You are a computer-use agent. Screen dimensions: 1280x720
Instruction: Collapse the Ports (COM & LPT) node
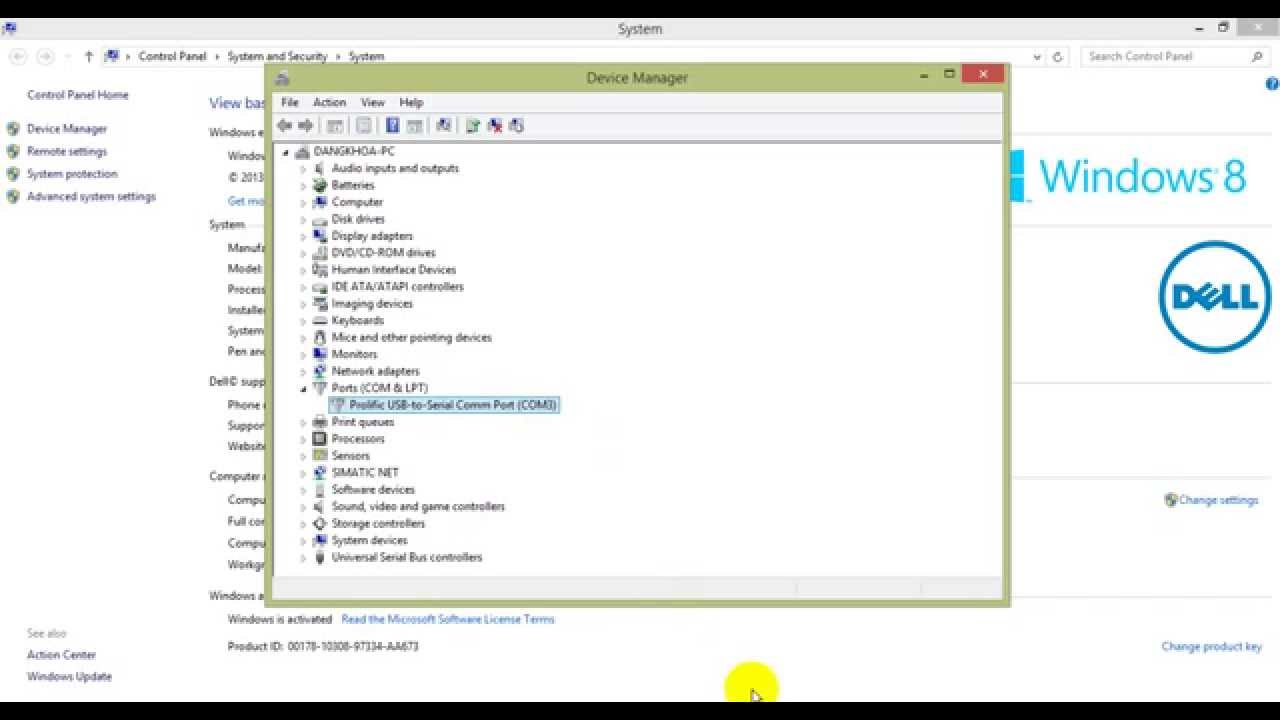[303, 388]
